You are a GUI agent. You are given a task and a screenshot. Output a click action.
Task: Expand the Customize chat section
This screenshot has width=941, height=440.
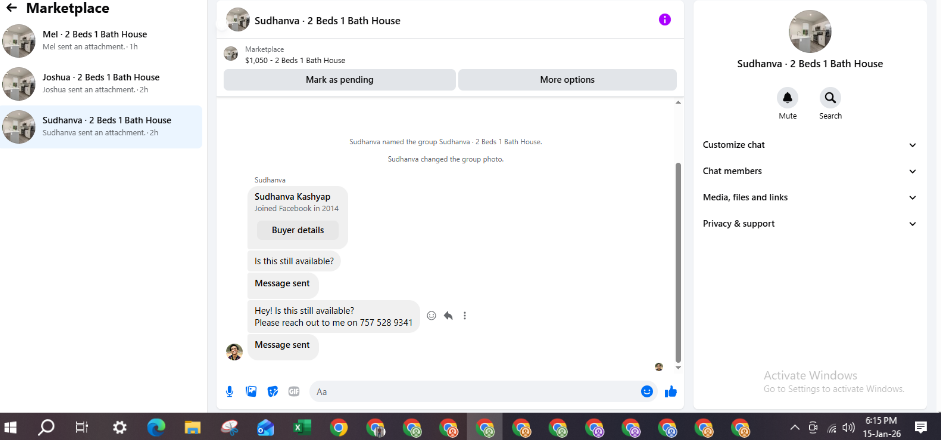point(810,145)
